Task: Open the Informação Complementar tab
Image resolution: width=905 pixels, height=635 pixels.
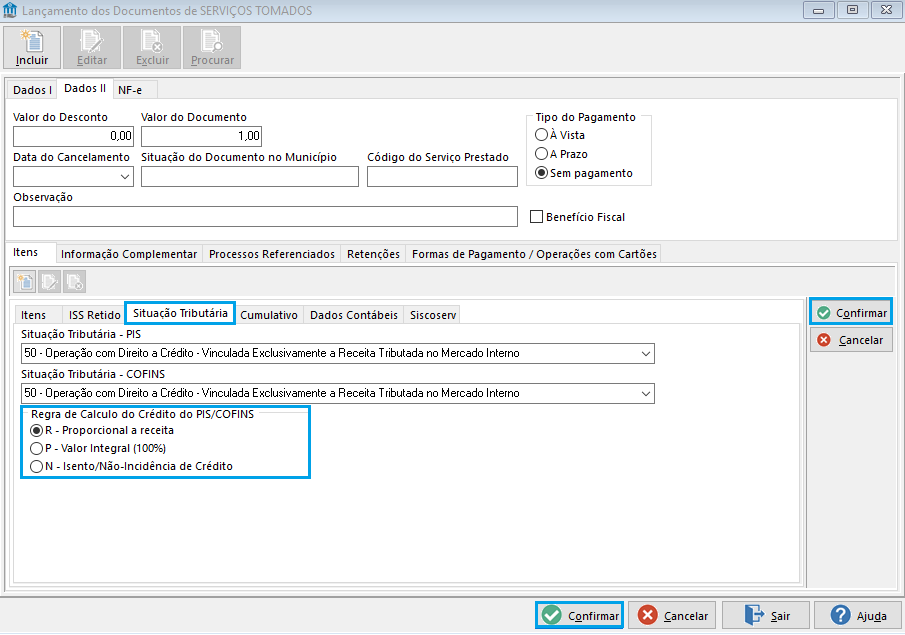Action: pyautogui.click(x=129, y=254)
